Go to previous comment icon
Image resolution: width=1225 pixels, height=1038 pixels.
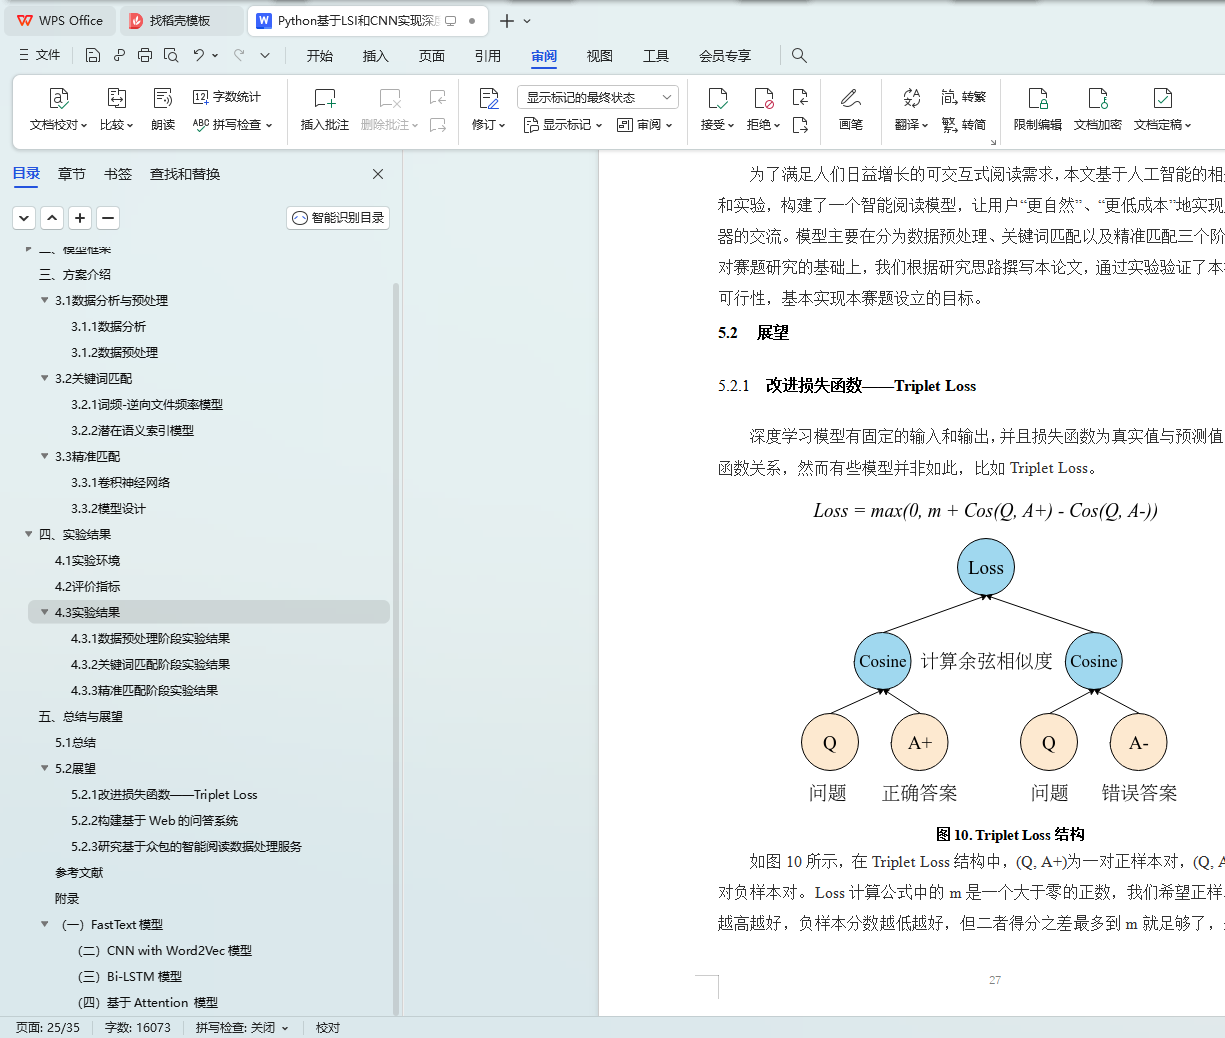438,97
